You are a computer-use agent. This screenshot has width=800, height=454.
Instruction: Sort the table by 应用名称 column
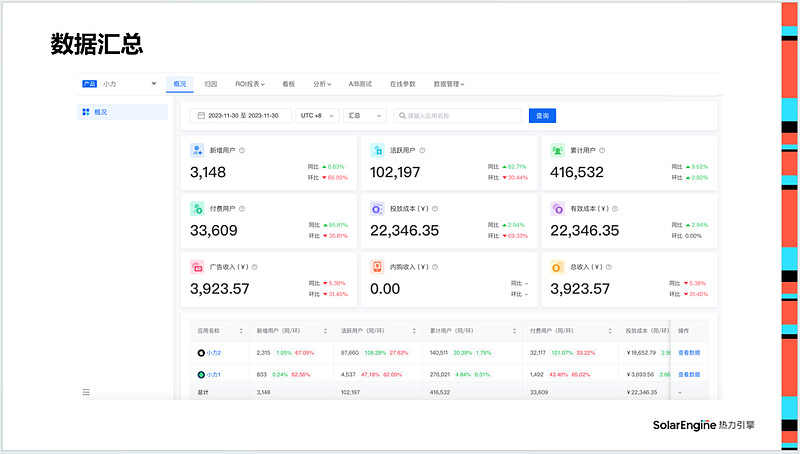tap(241, 330)
